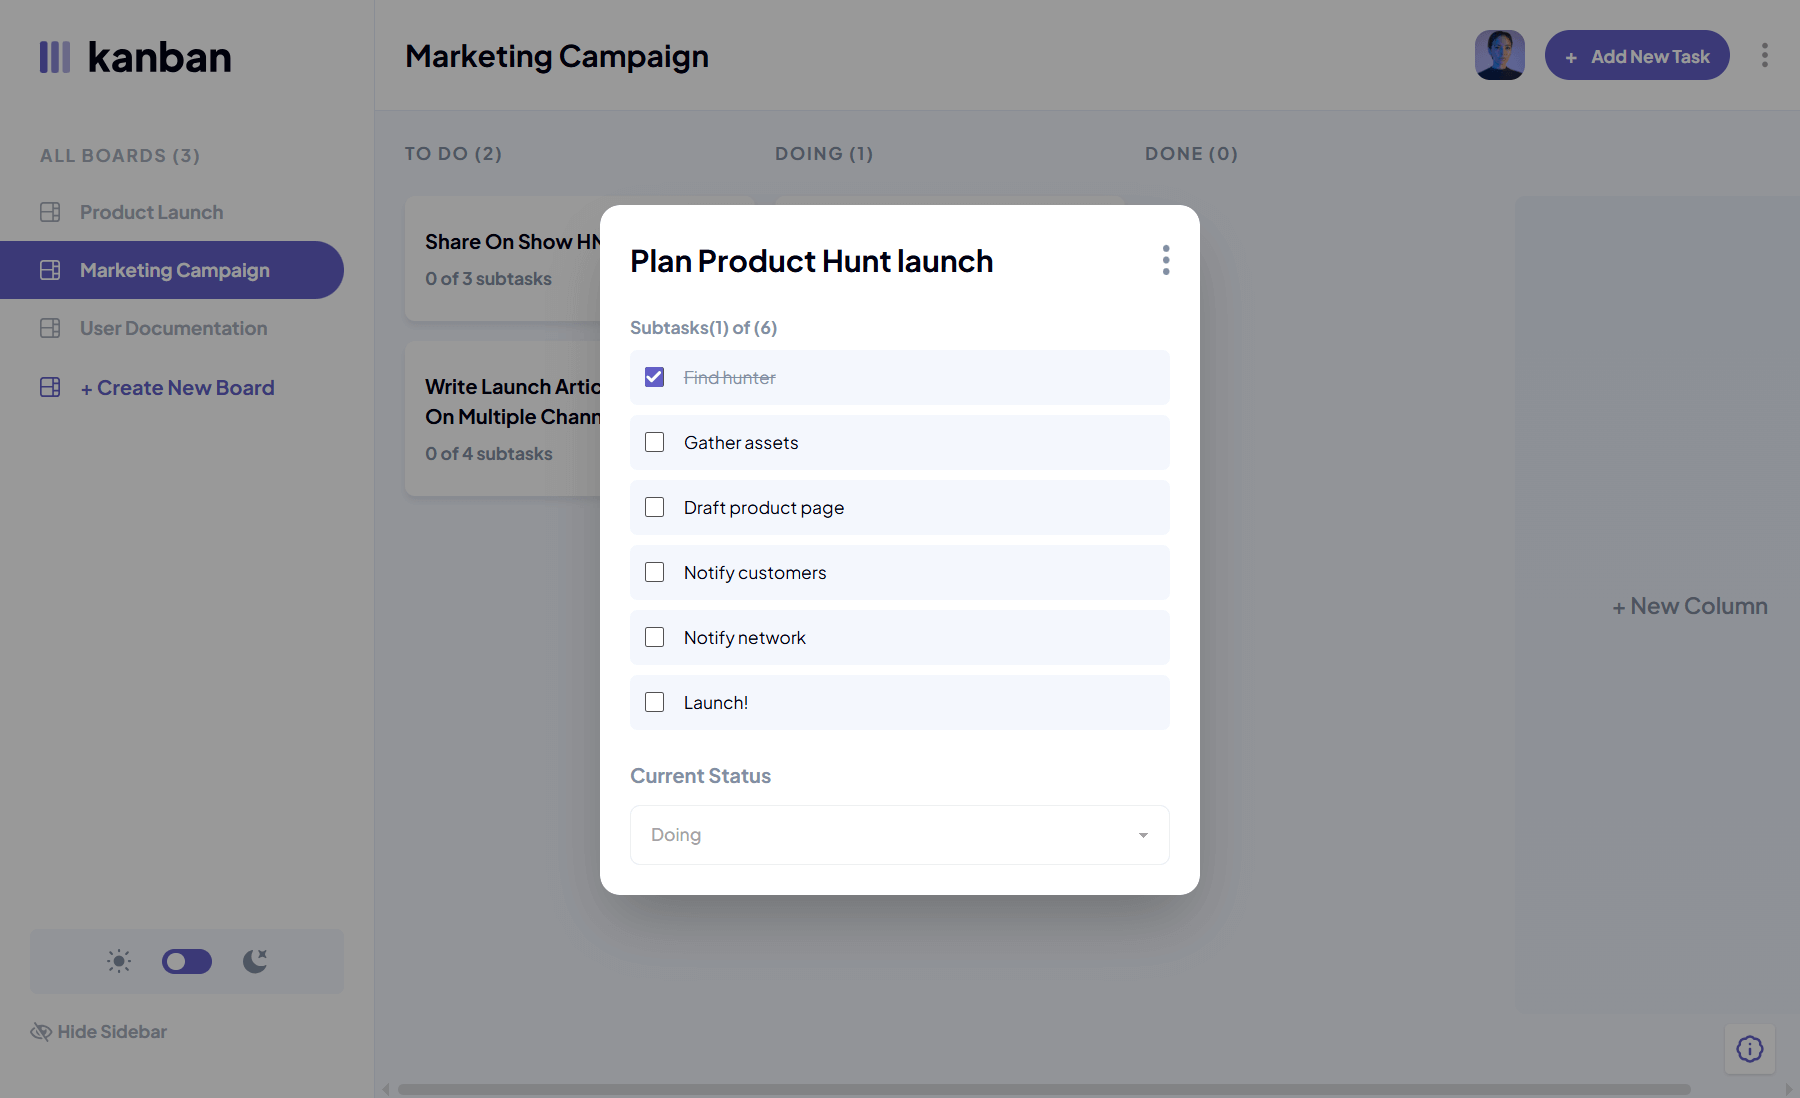The width and height of the screenshot is (1800, 1098).
Task: Click Create New Board
Action: 176,387
